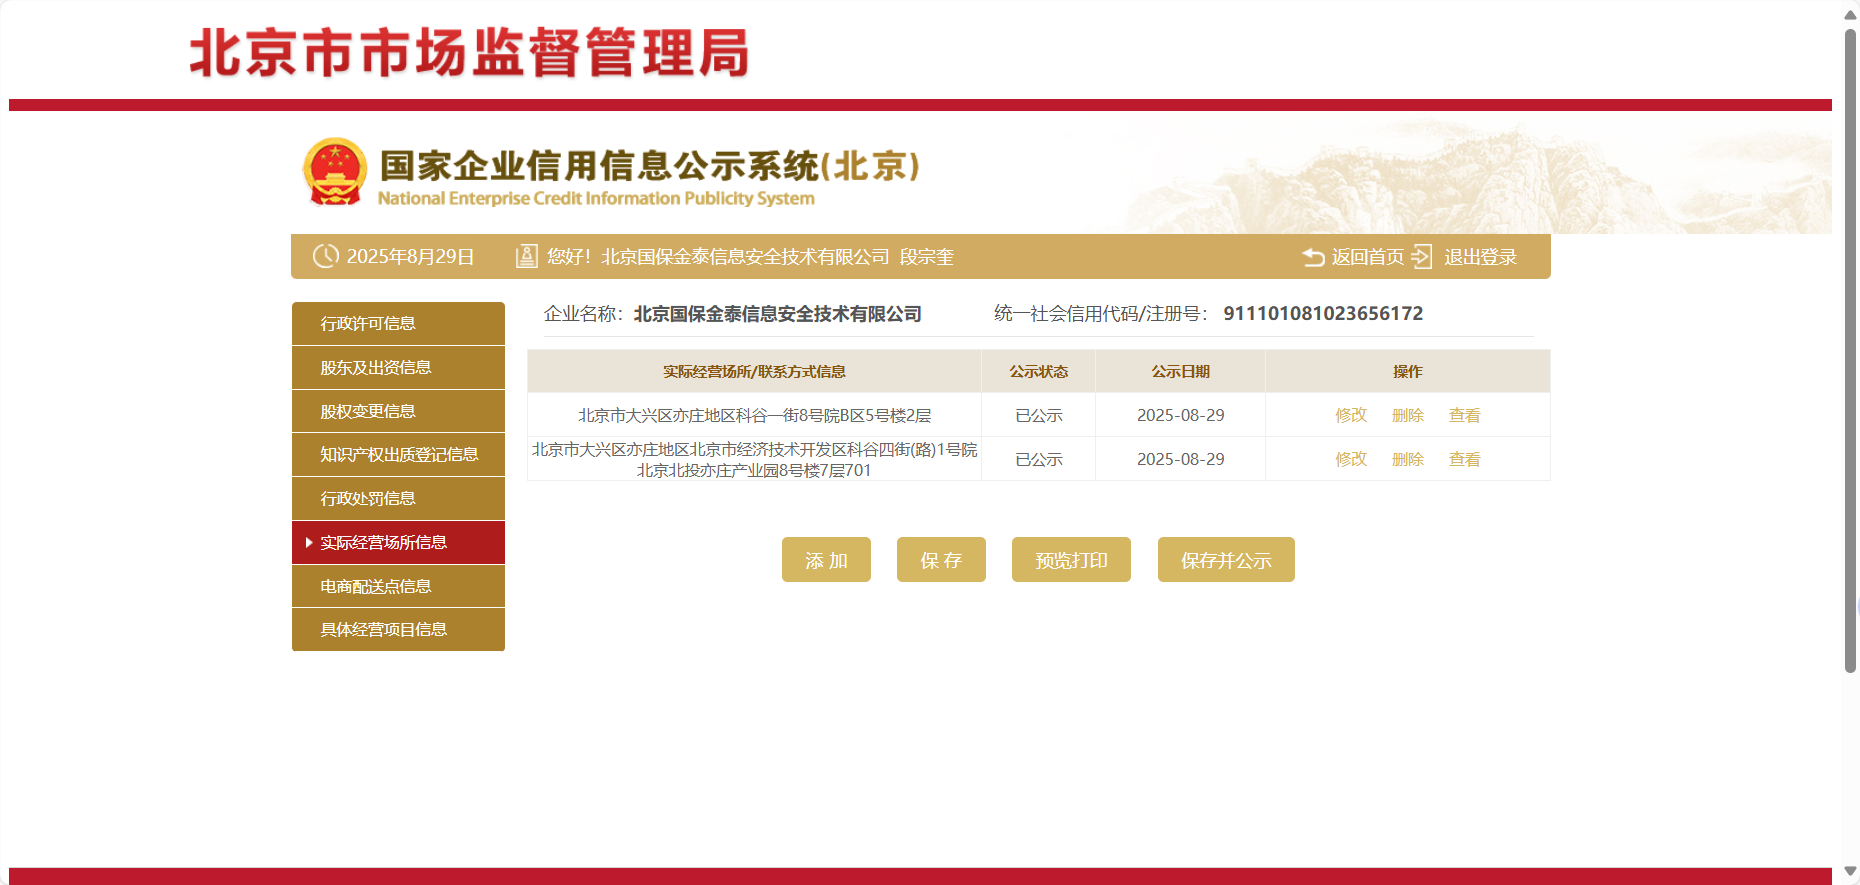Screen dimensions: 1860x885
Task: Click the 2025-08-29 date in 科谷一街 row
Action: (x=1180, y=415)
